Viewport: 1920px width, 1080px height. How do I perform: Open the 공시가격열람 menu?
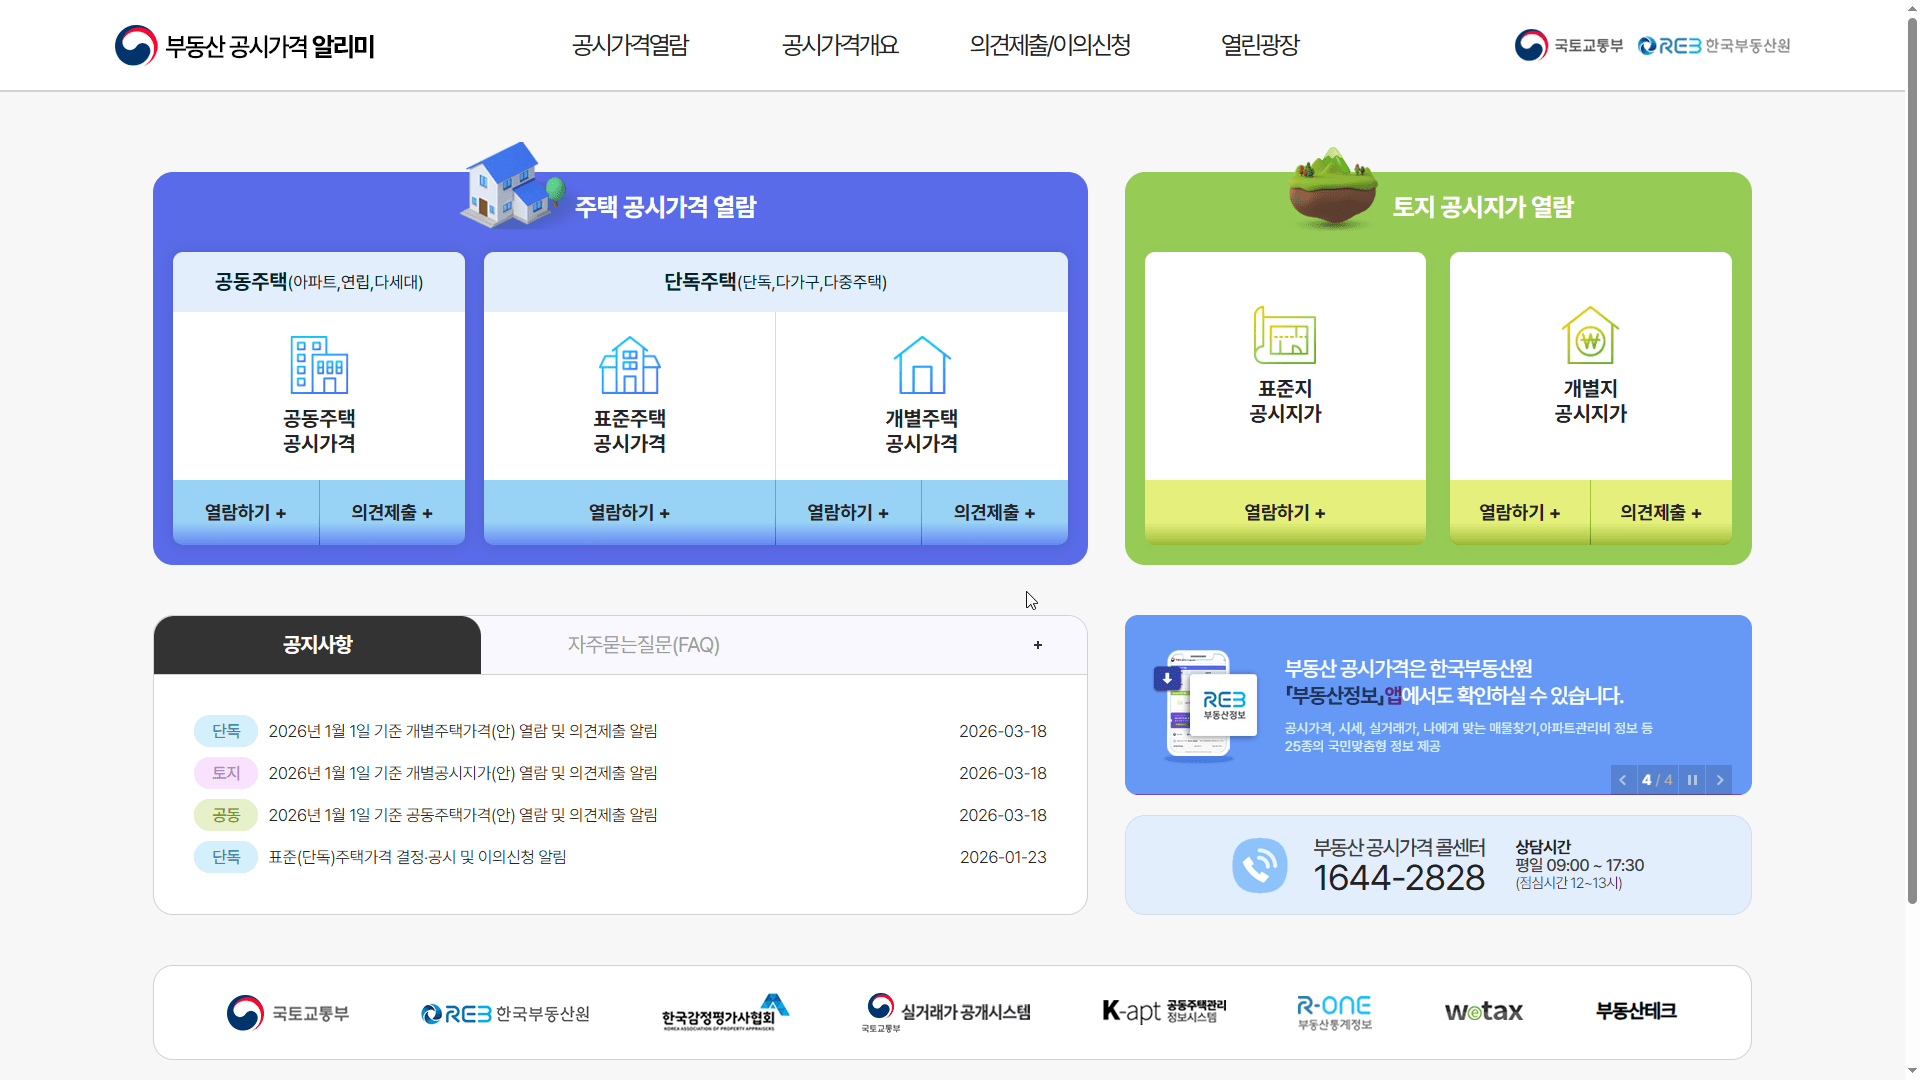(629, 45)
